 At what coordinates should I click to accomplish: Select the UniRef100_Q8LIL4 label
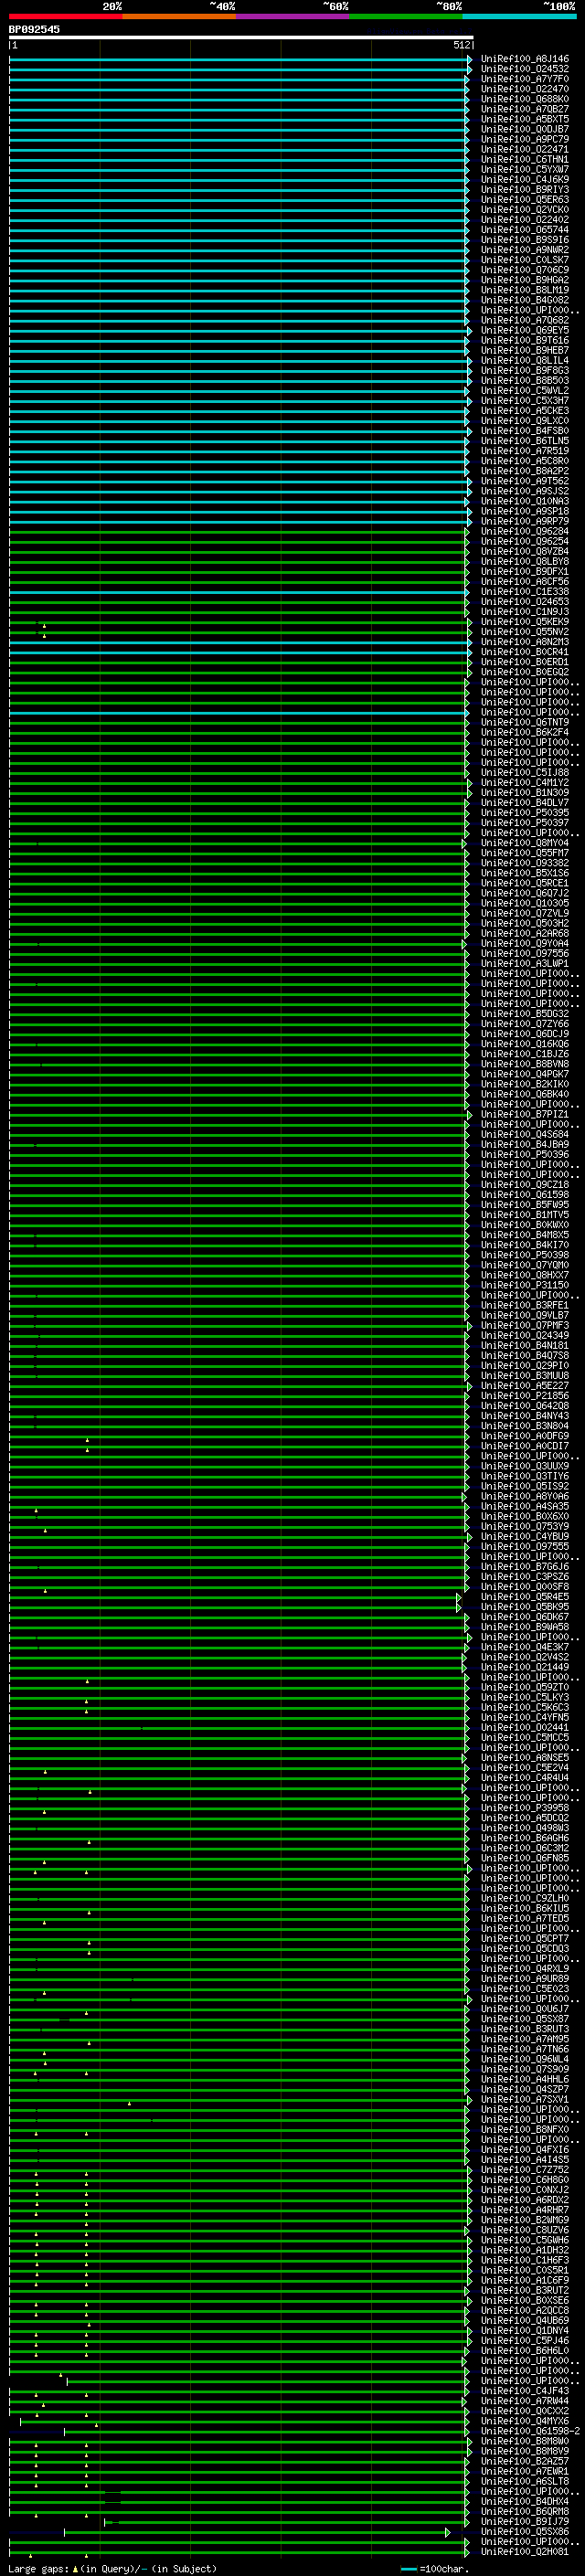(525, 360)
